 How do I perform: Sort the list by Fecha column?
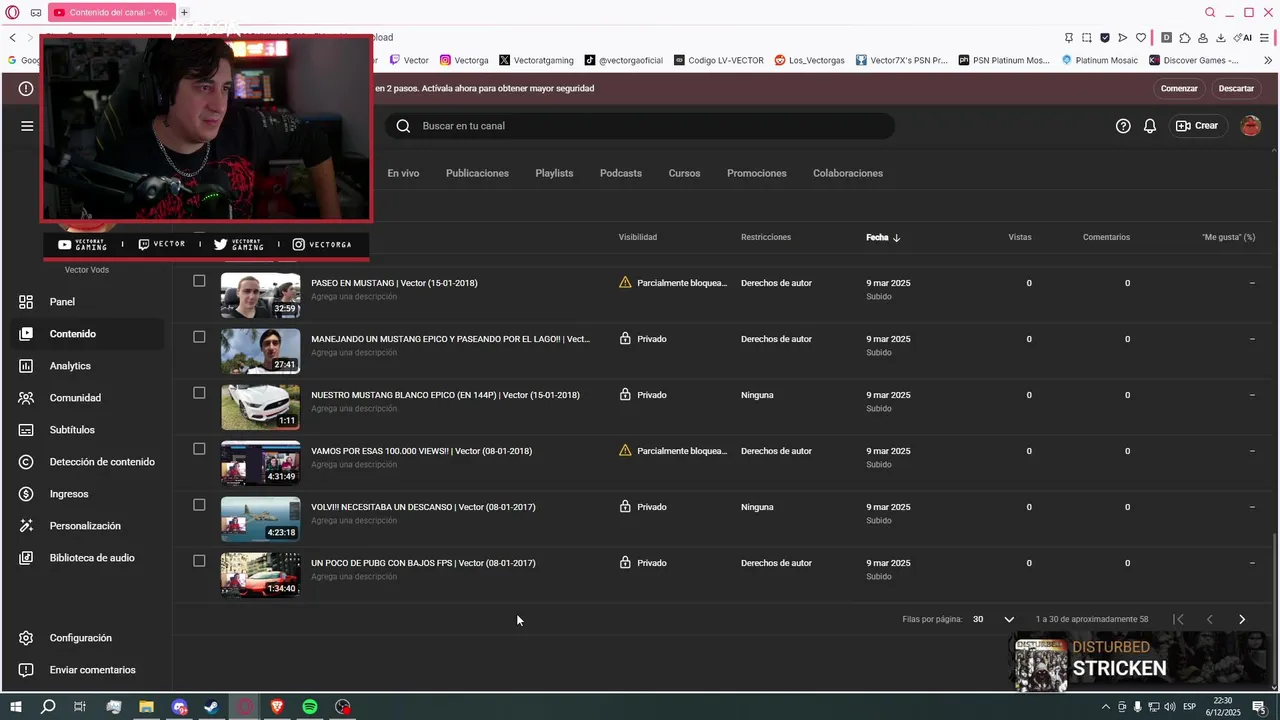point(883,237)
